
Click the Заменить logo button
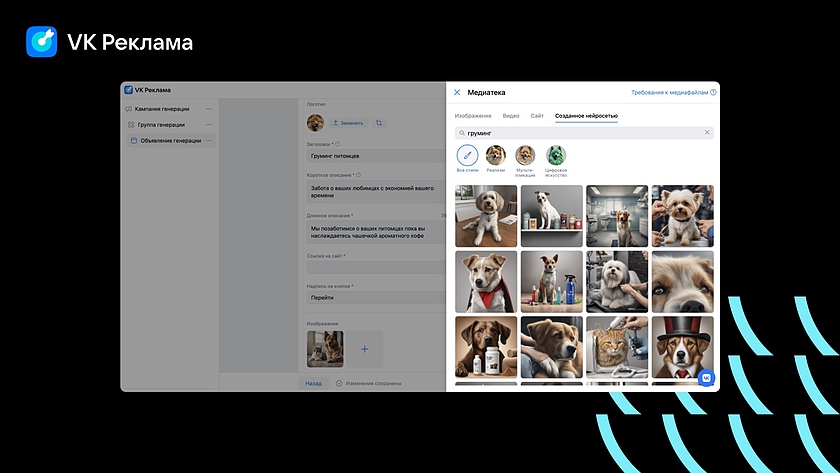(348, 123)
